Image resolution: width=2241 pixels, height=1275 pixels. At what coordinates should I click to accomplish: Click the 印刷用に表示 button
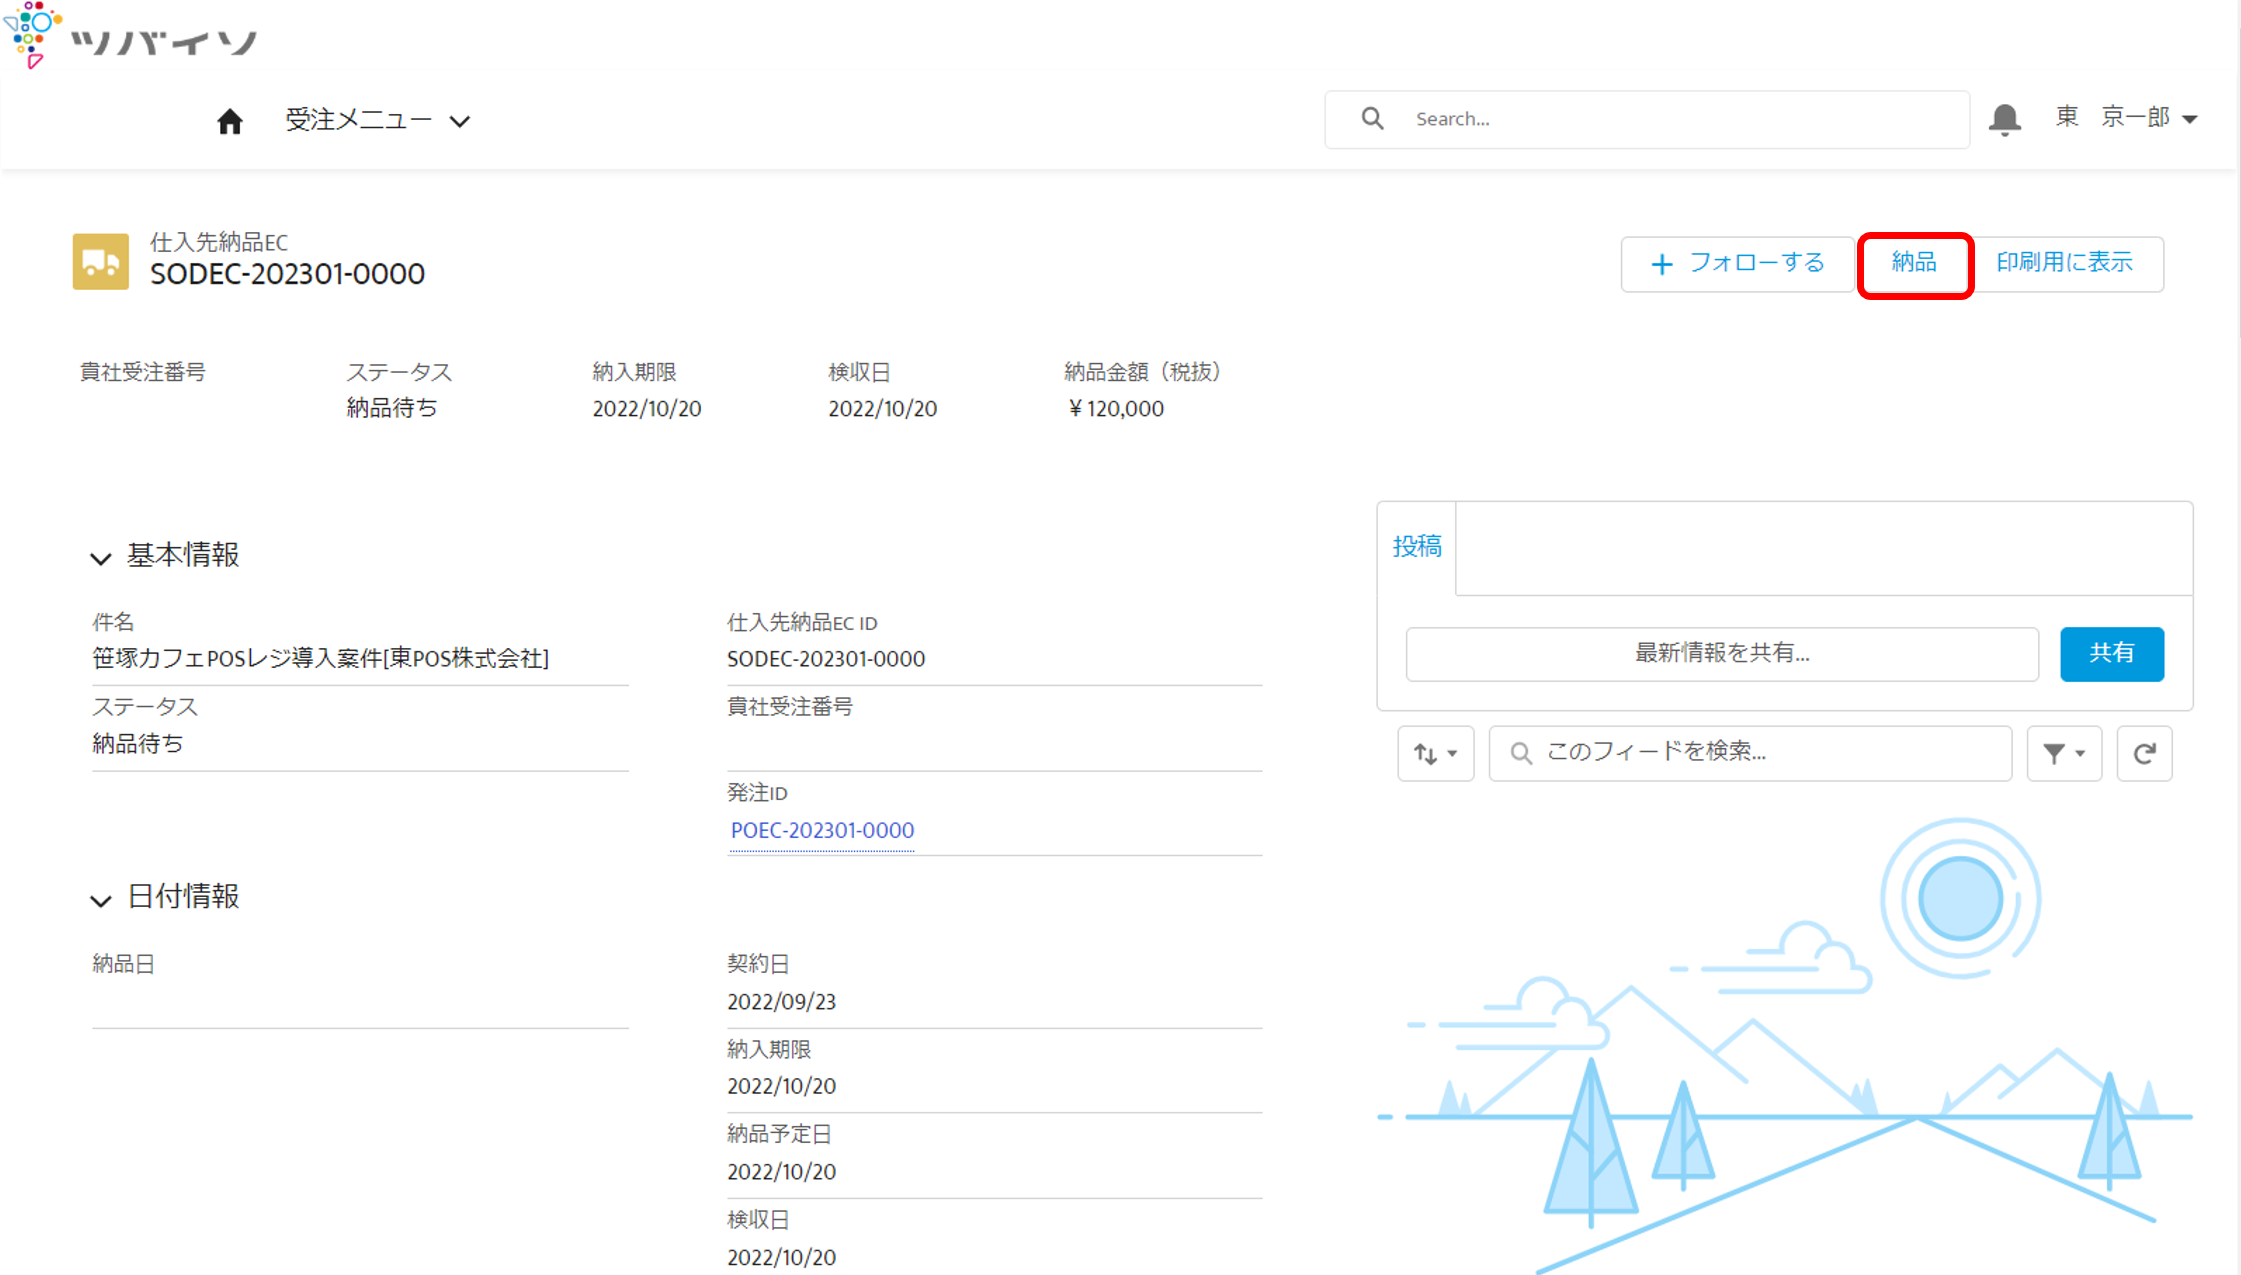[x=2064, y=263]
